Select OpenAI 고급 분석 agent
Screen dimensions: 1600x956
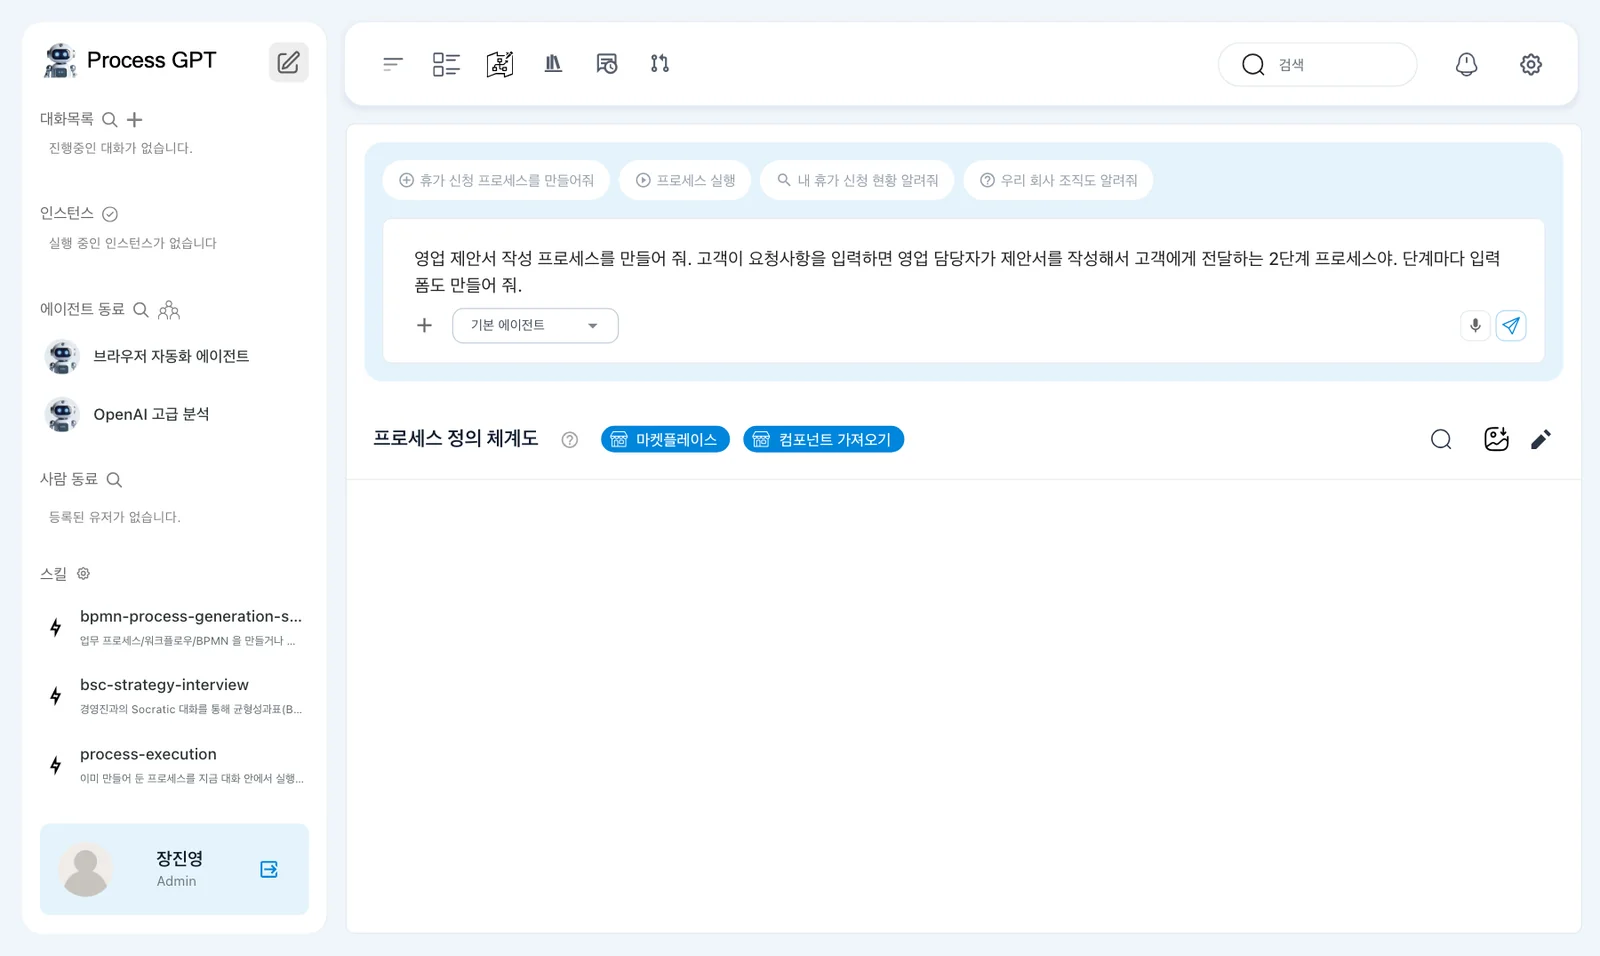tap(174, 415)
